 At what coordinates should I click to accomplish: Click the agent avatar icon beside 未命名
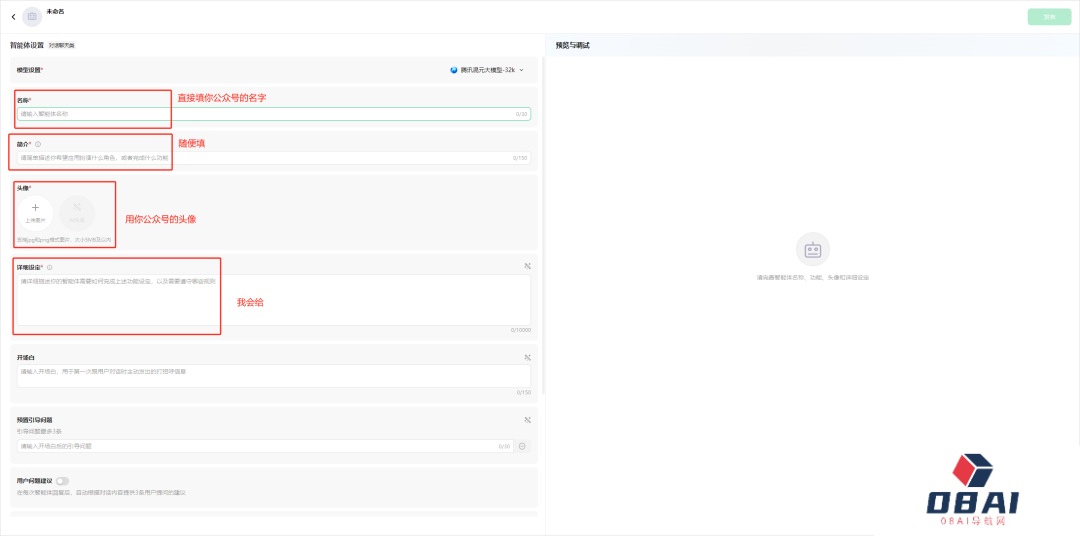pyautogui.click(x=33, y=16)
